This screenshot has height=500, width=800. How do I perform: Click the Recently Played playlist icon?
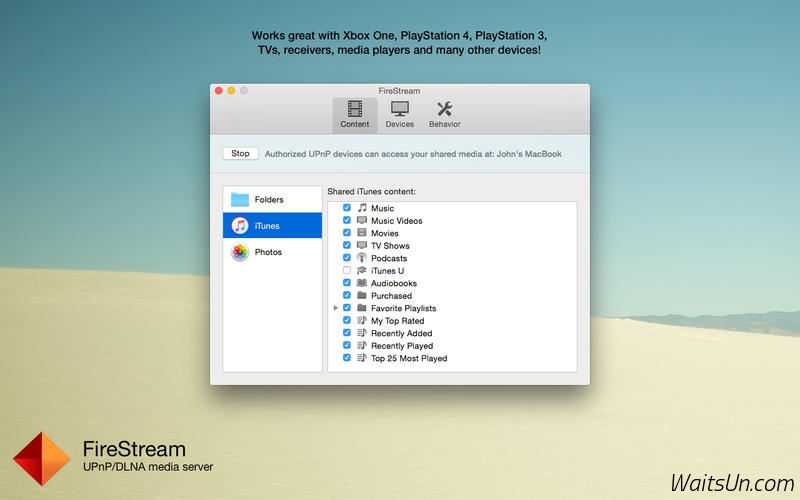362,345
